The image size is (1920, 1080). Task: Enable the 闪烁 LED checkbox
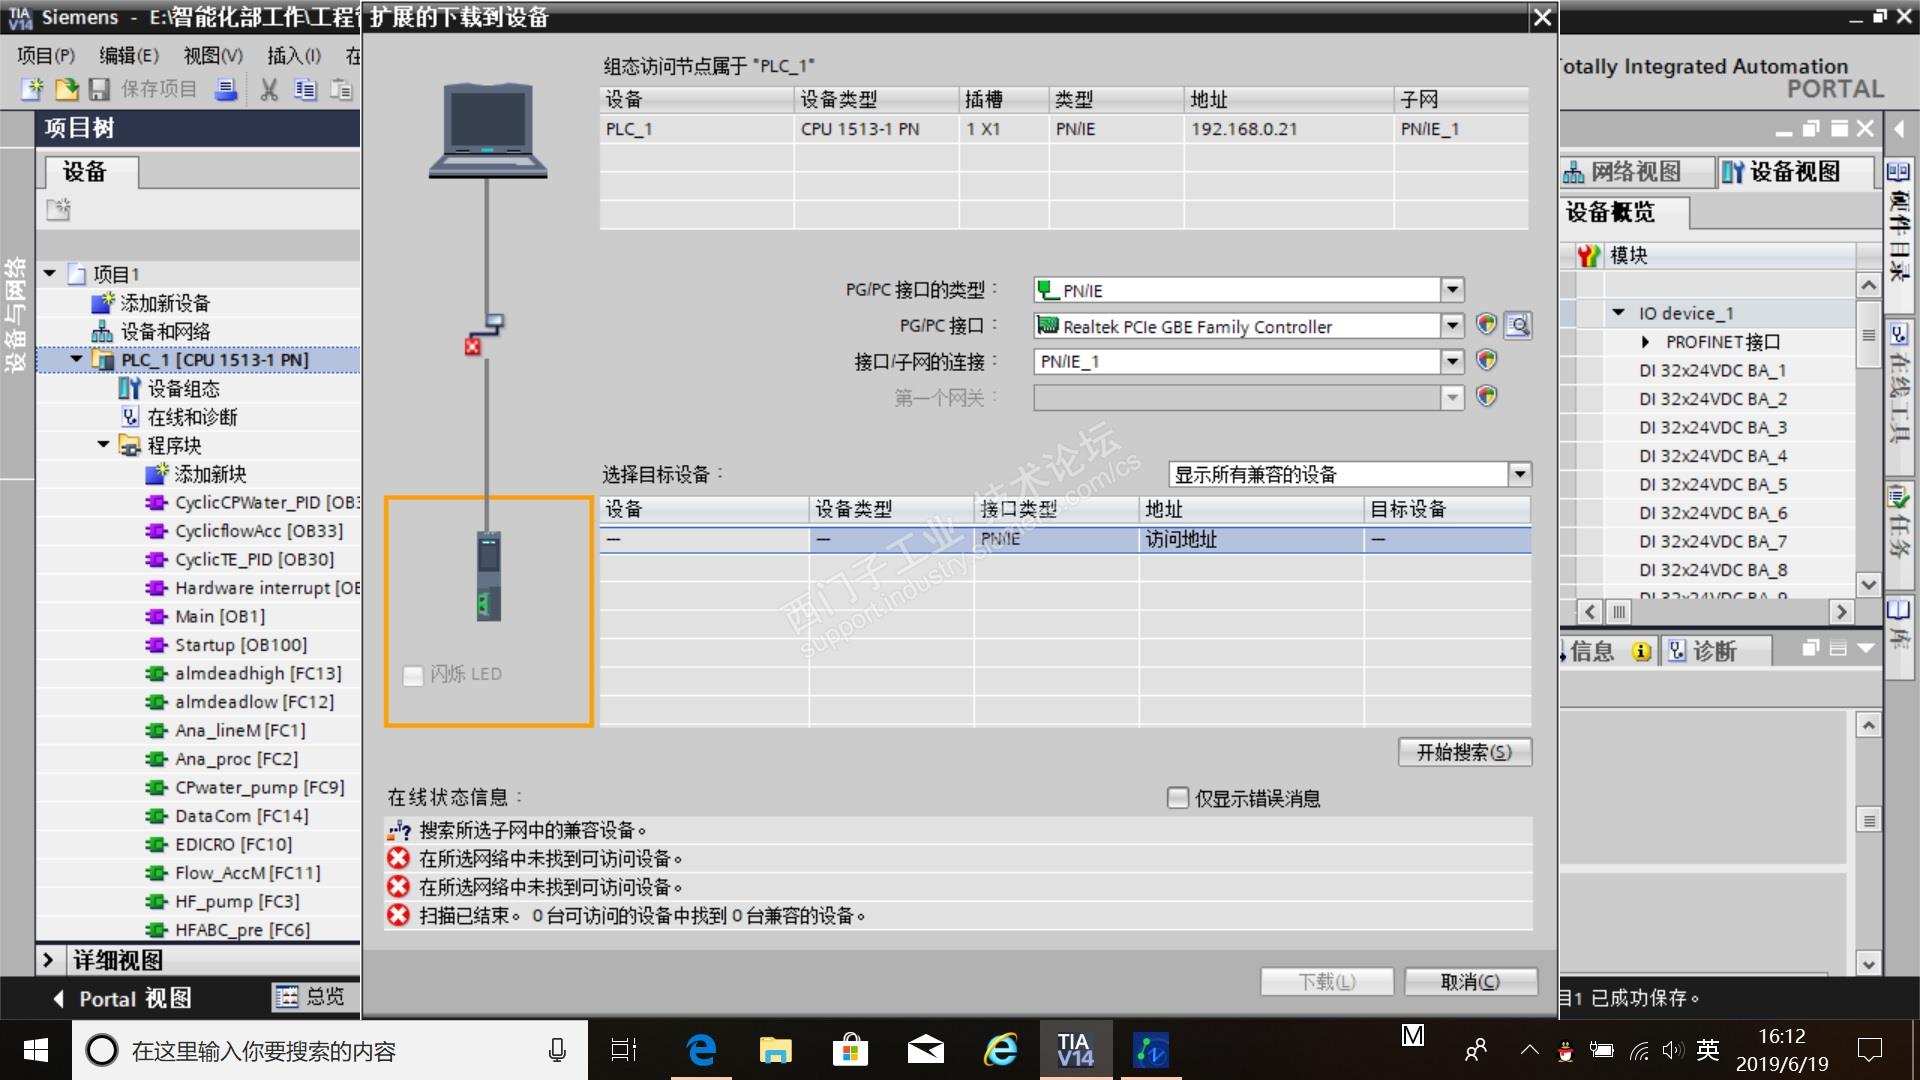coord(413,676)
